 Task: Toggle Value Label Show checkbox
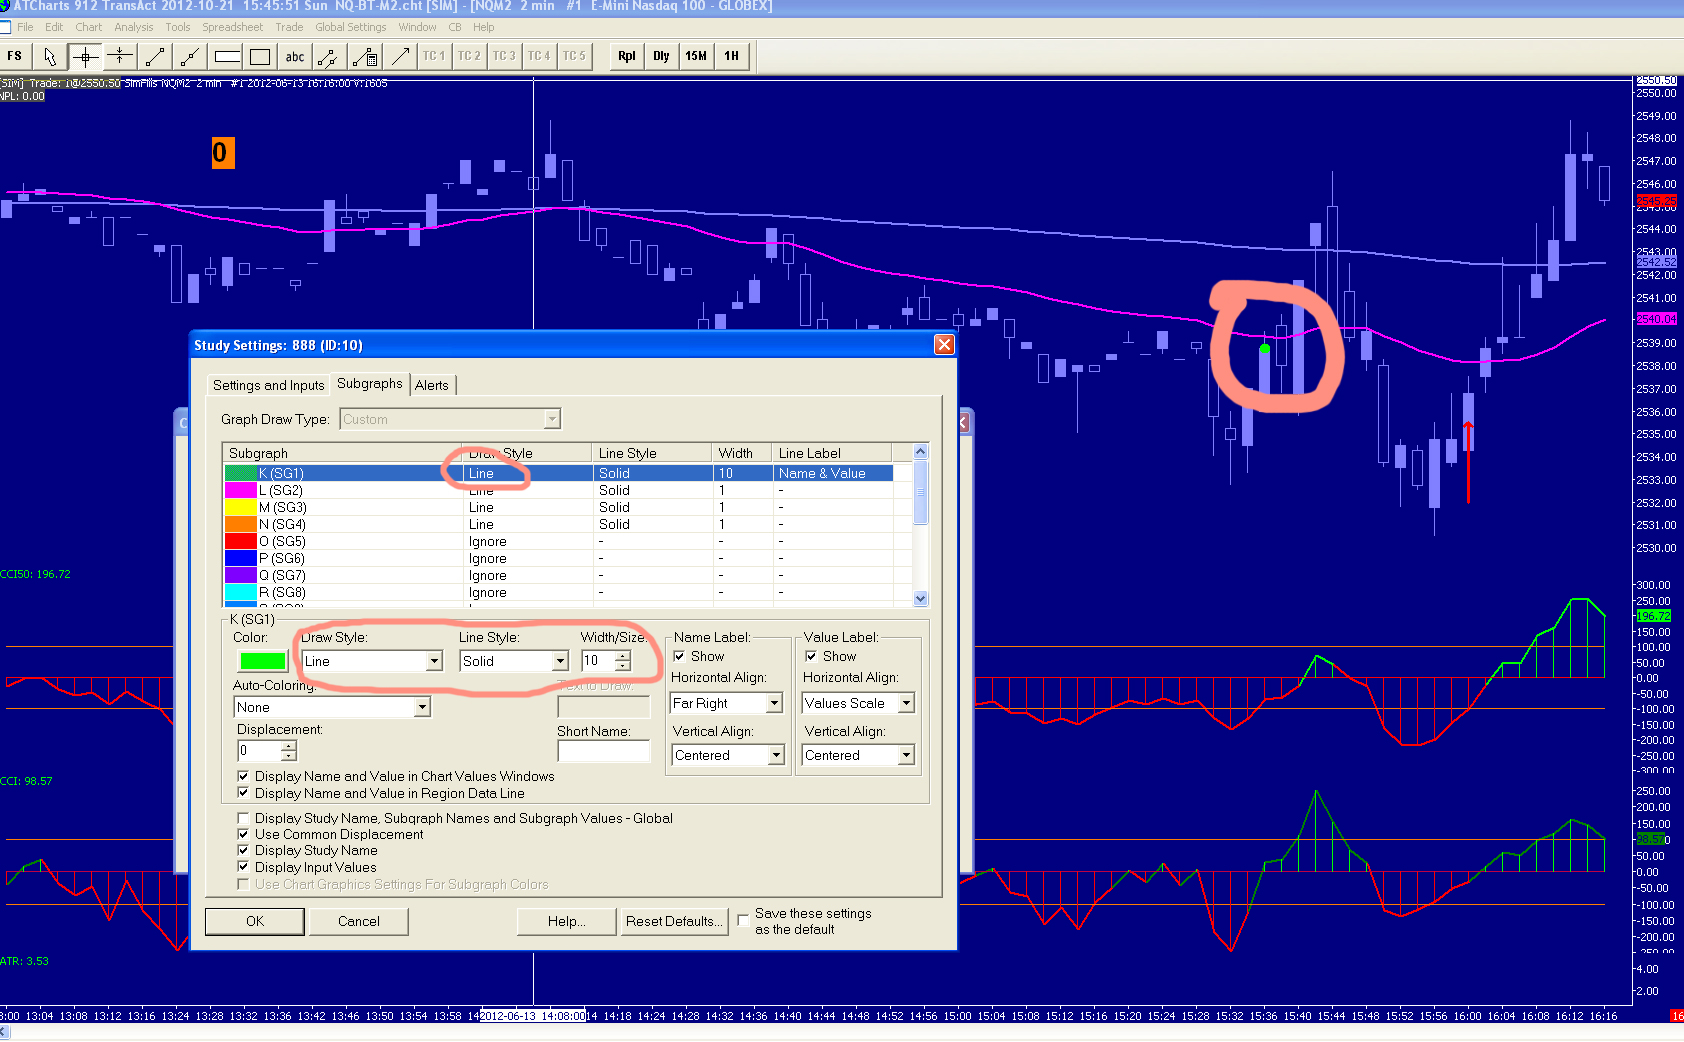[x=811, y=656]
